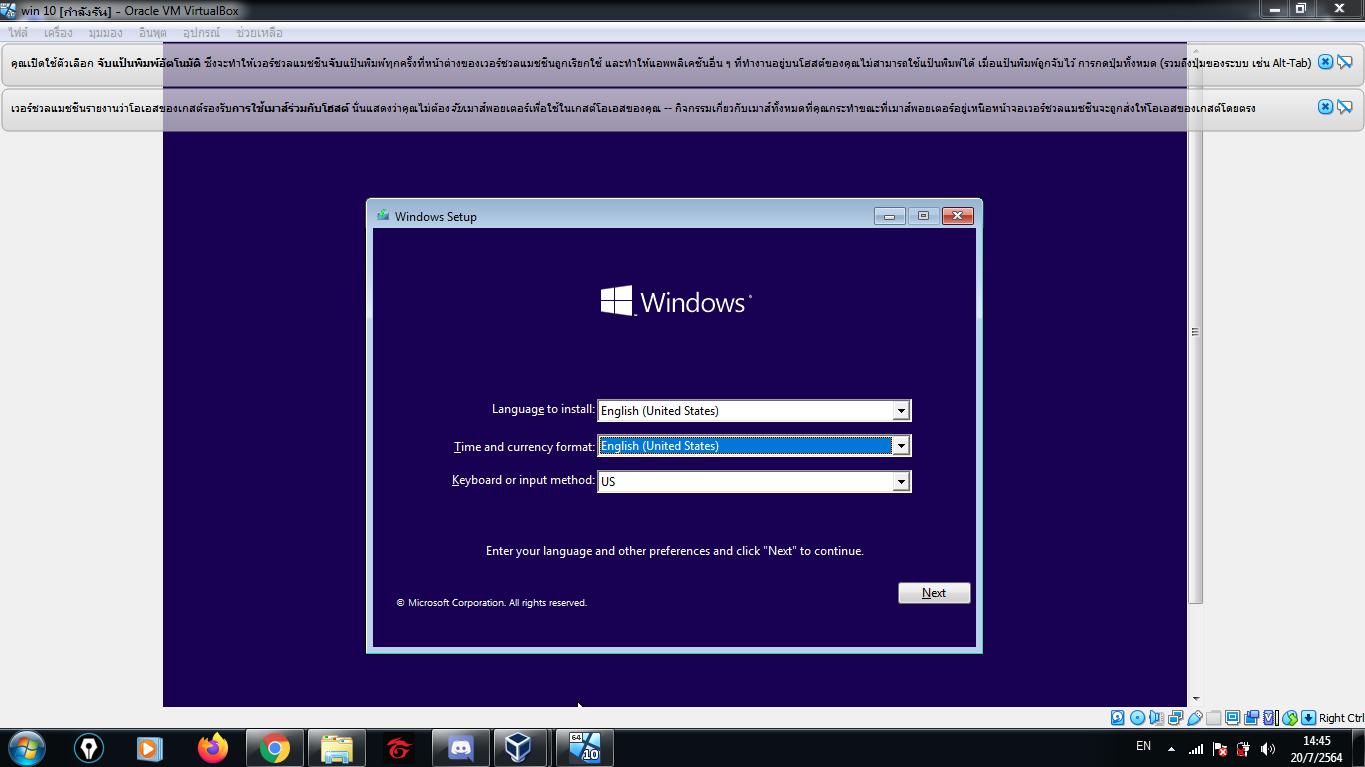Open the lightbulb app on taskbar
Image resolution: width=1365 pixels, height=767 pixels.
[x=88, y=747]
